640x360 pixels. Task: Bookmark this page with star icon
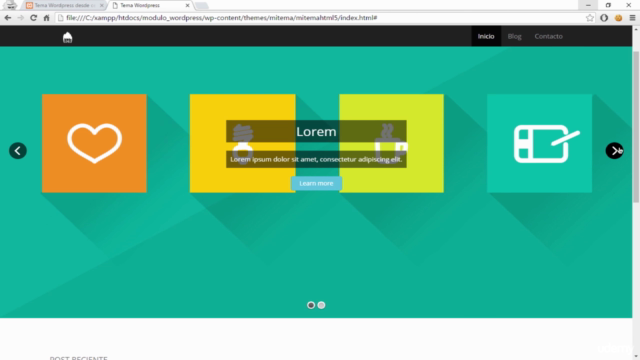click(590, 18)
